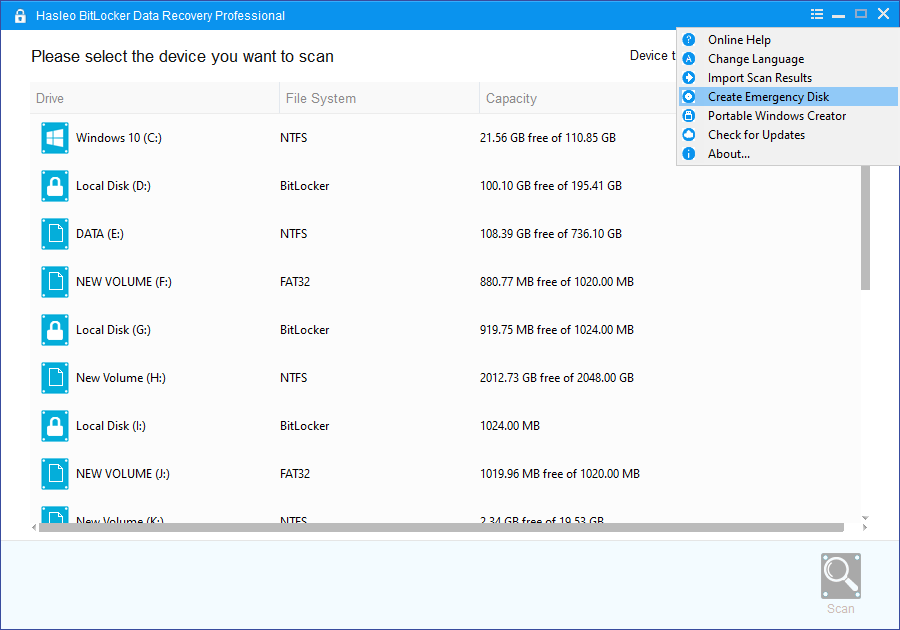Click the horizontal scrollbar left arrow
900x630 pixels.
[34, 527]
